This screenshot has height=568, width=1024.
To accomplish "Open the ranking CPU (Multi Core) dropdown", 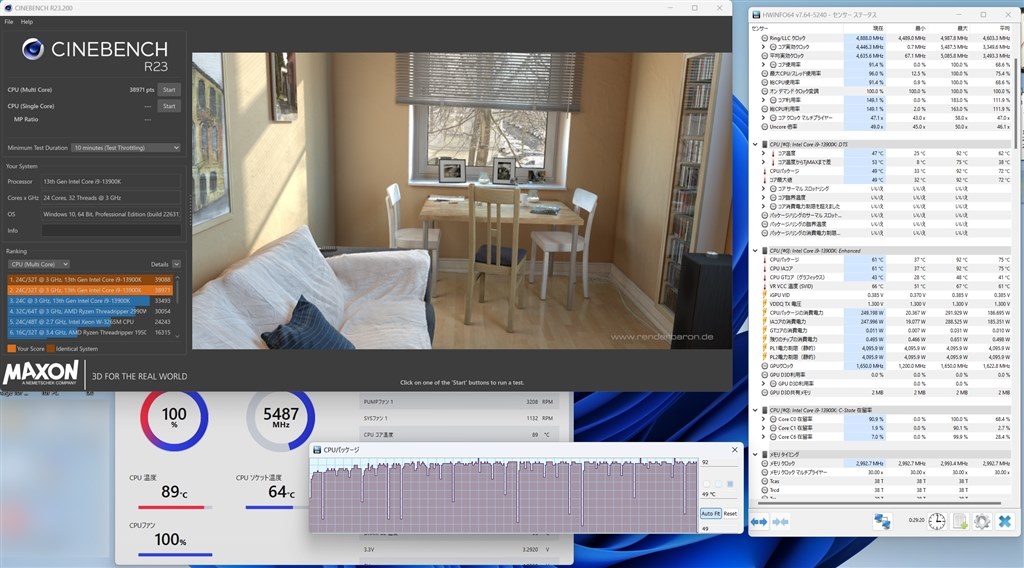I will (x=39, y=264).
